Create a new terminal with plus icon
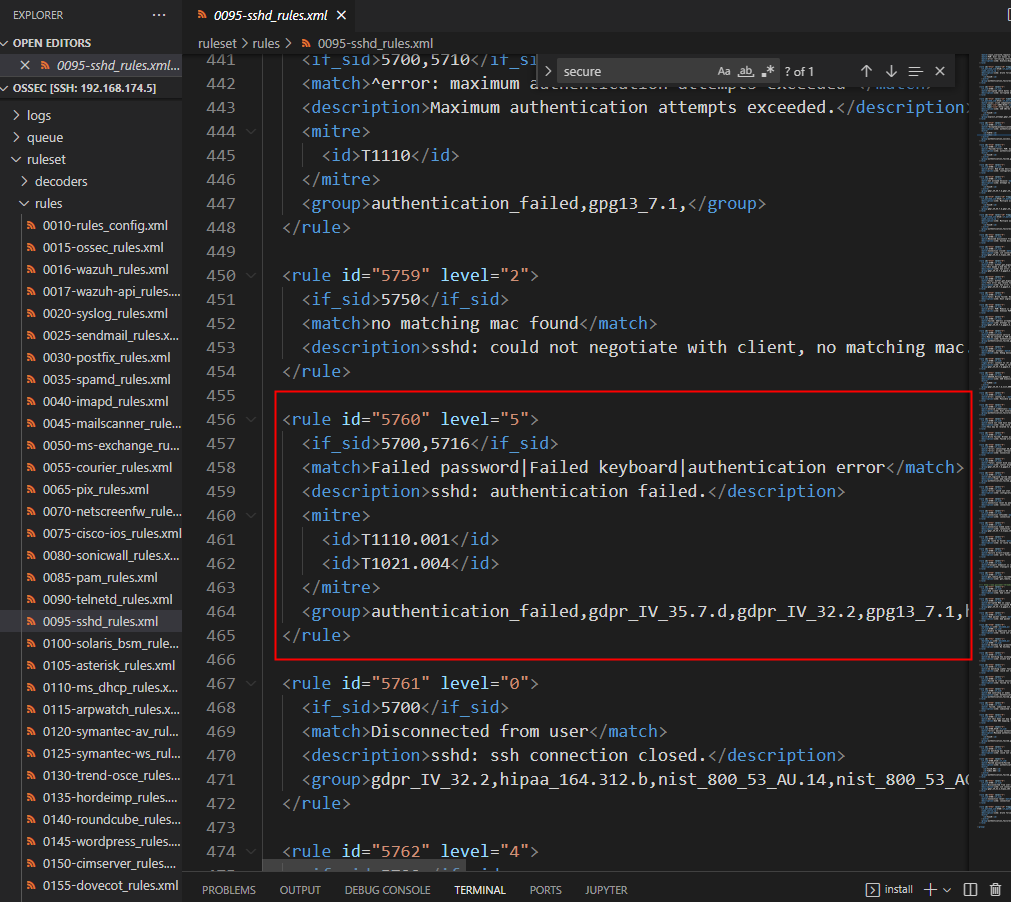Screen dimensions: 1011x902 click(930, 890)
